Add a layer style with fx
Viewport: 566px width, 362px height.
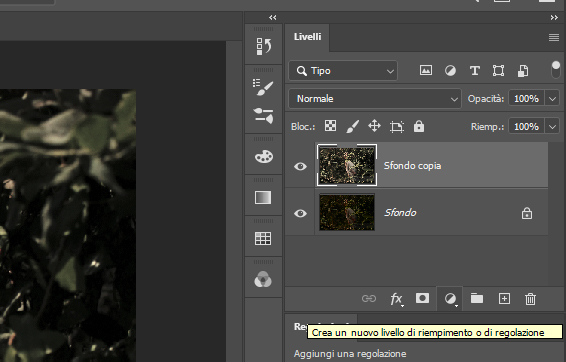tap(396, 299)
